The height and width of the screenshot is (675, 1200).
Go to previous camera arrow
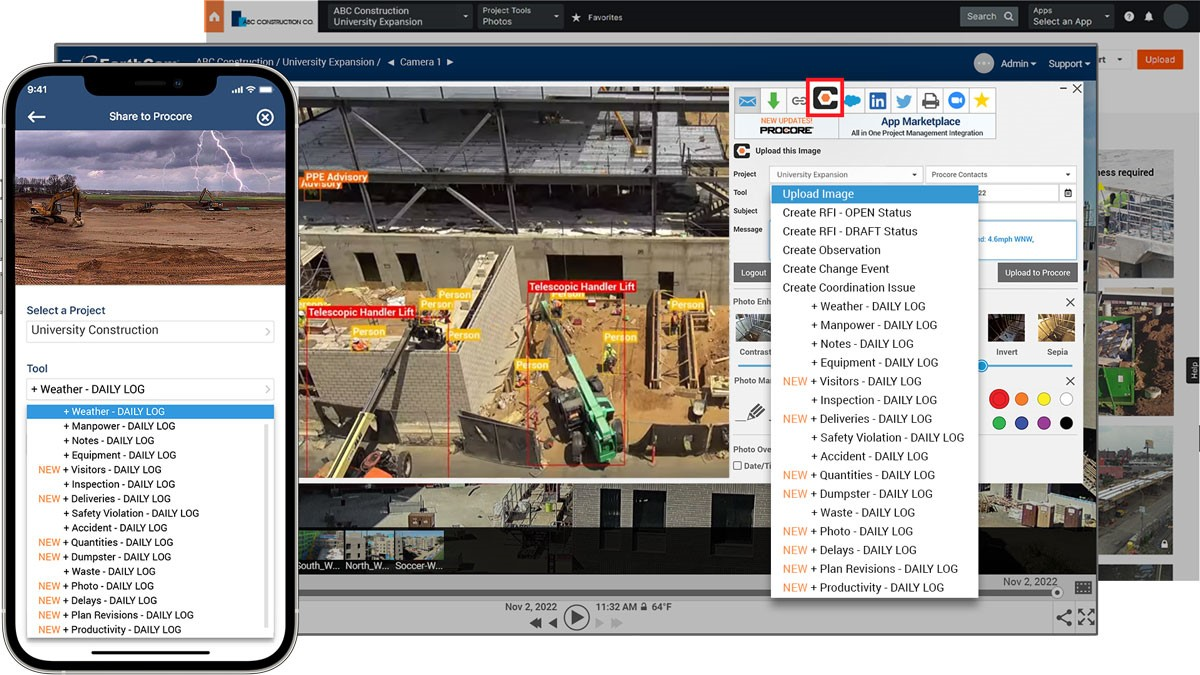pos(390,62)
